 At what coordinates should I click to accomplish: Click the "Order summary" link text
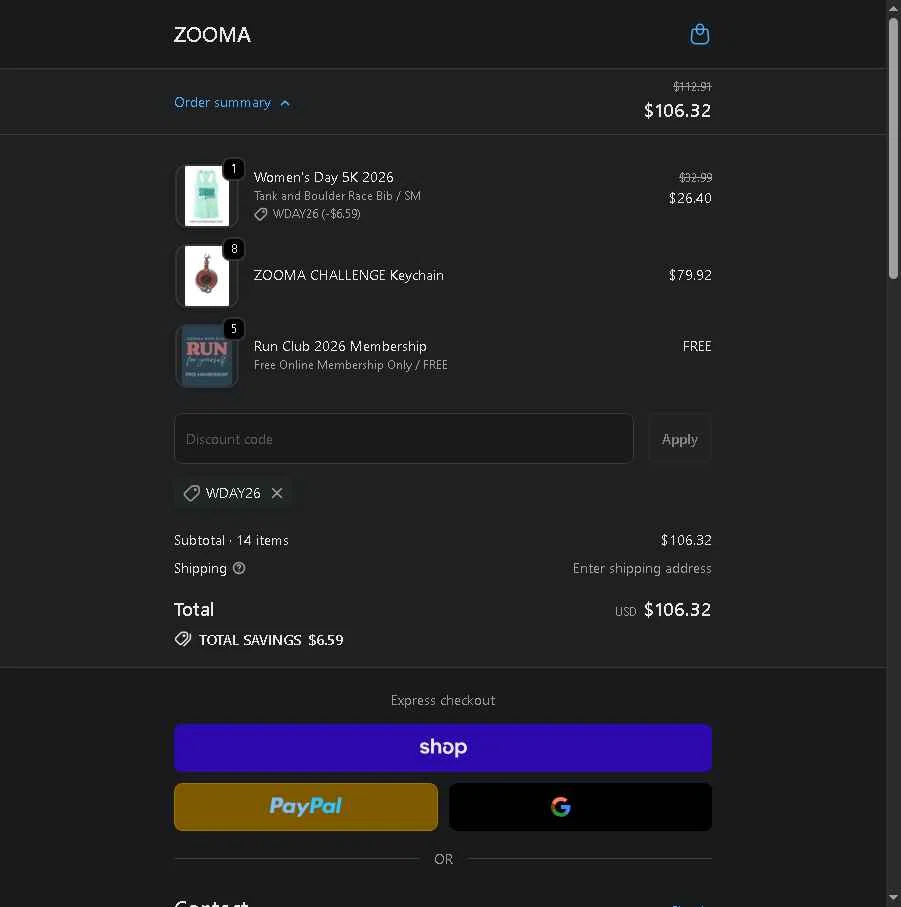tap(223, 102)
